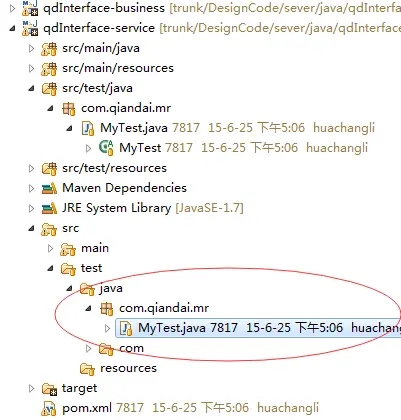
Task: Click the qdInterface-service Maven project icon
Action: pyautogui.click(x=30, y=28)
